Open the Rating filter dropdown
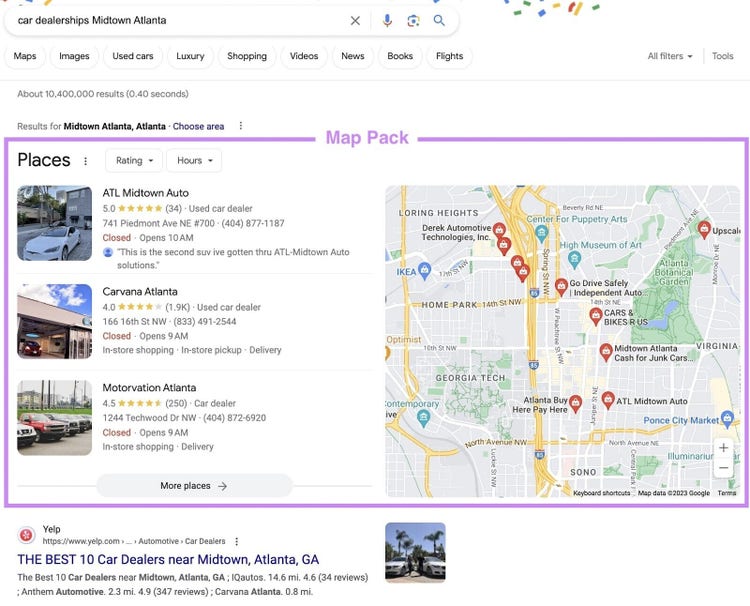This screenshot has width=750, height=606. (134, 161)
